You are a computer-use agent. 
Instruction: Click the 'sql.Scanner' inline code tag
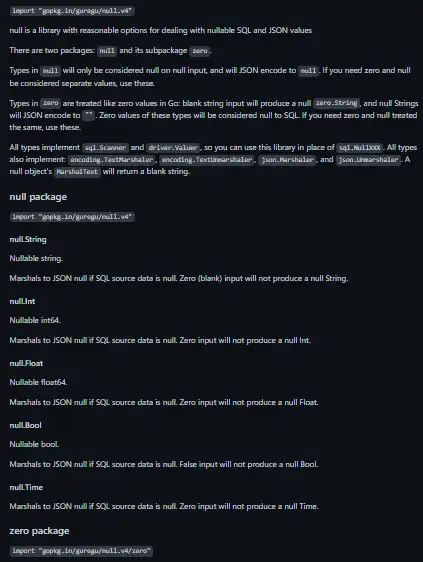pos(105,148)
